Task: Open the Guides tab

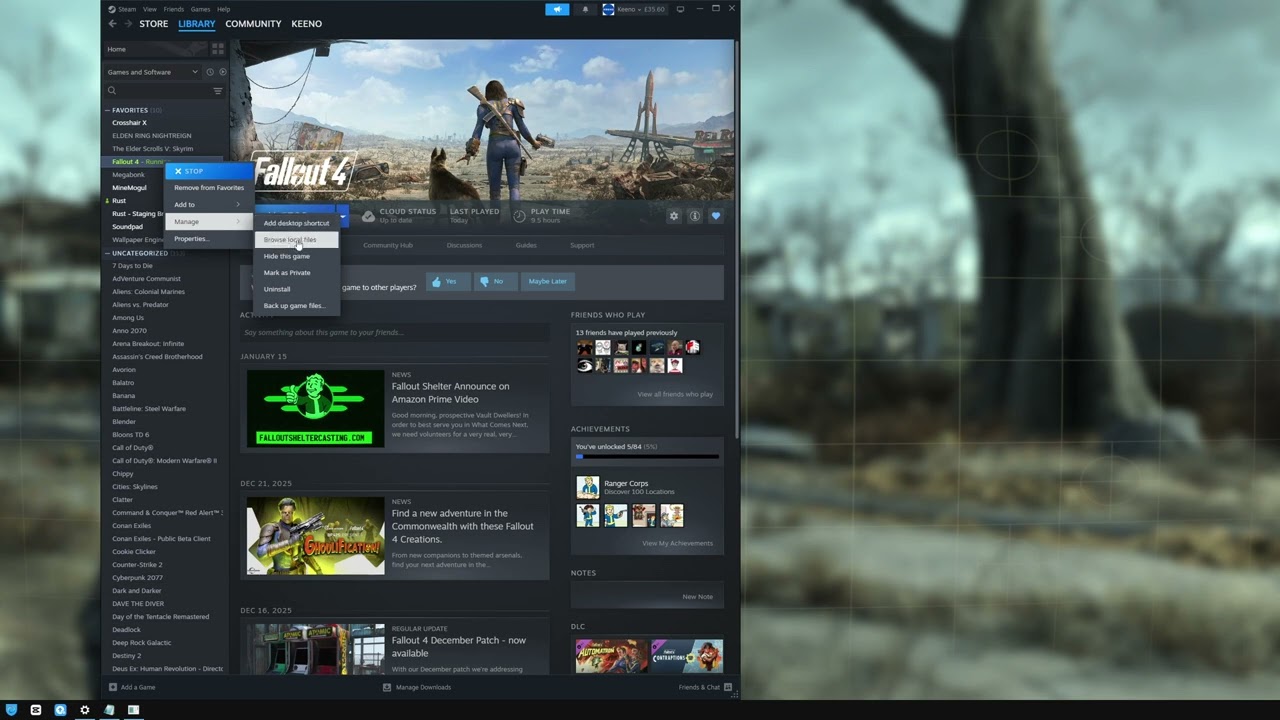Action: click(x=526, y=245)
